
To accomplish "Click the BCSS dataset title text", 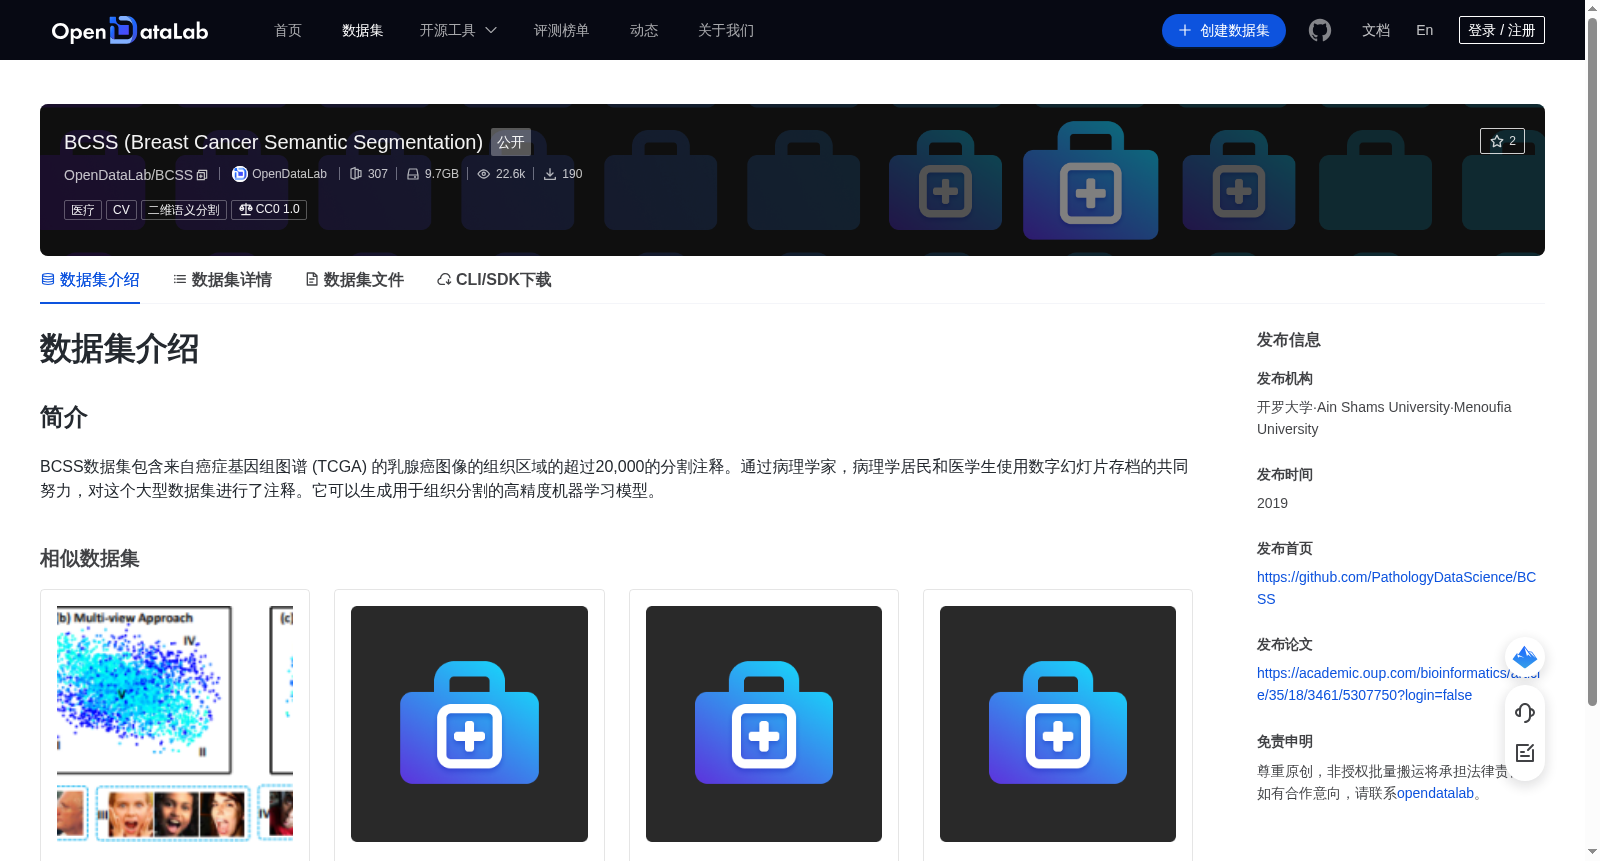I will (273, 142).
